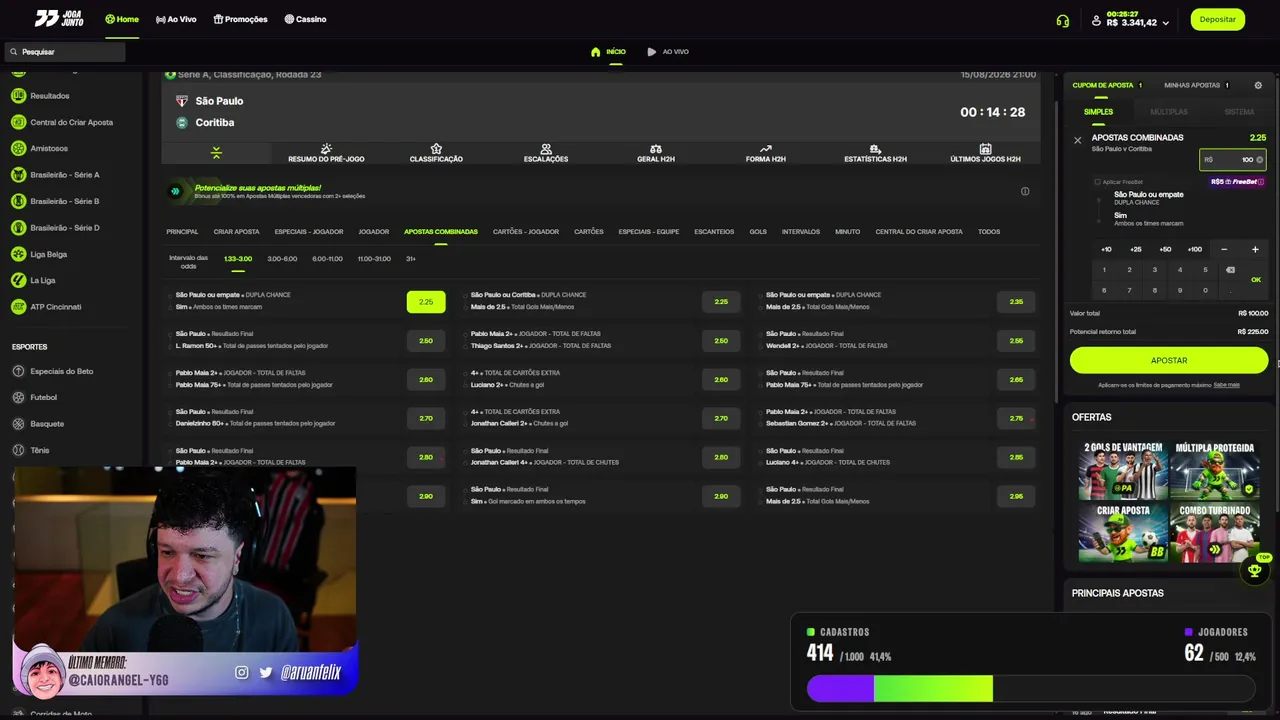Image resolution: width=1280 pixels, height=720 pixels.
Task: Open the Forma H2H tab
Action: pos(766,154)
